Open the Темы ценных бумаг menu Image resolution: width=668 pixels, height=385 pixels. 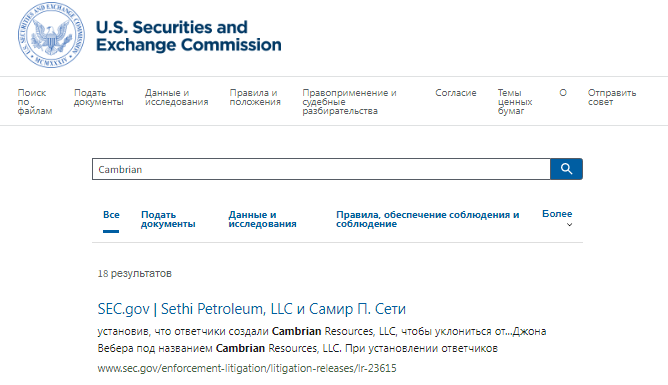515,102
